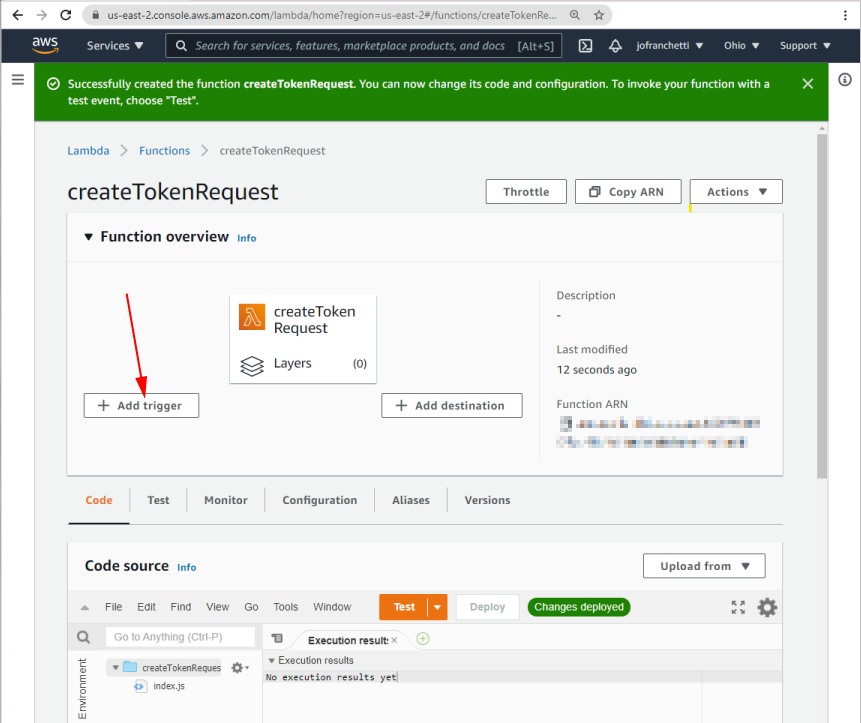Open the Actions dropdown
The image size is (861, 723).
[736, 191]
